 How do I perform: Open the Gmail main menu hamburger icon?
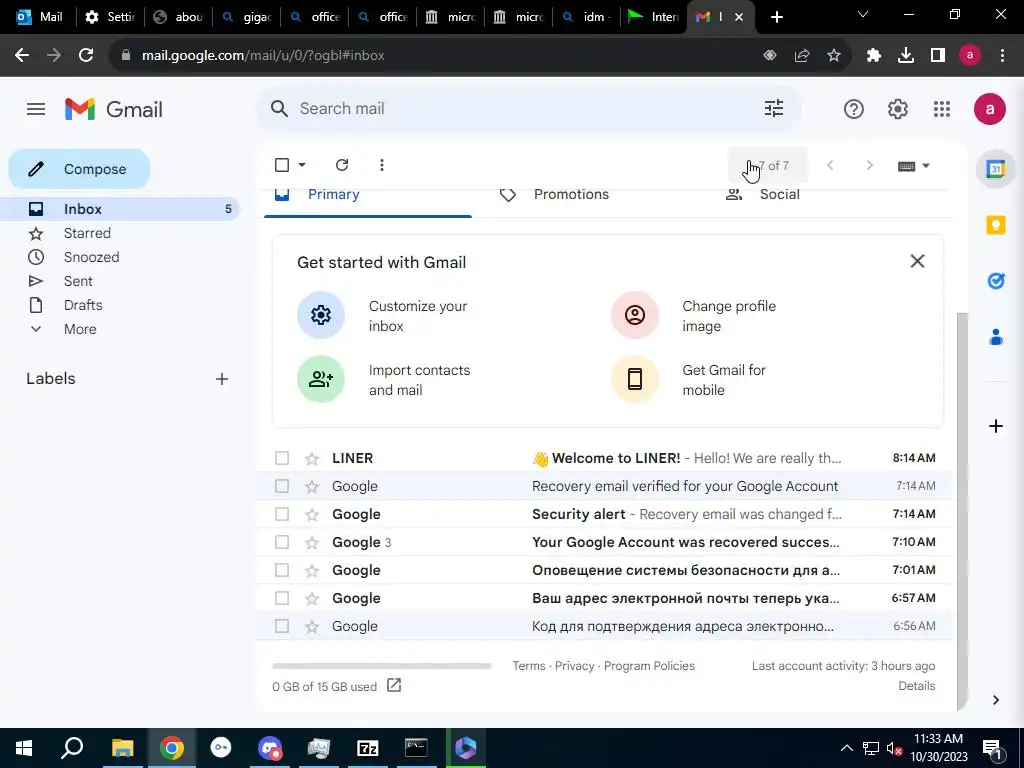click(x=36, y=109)
